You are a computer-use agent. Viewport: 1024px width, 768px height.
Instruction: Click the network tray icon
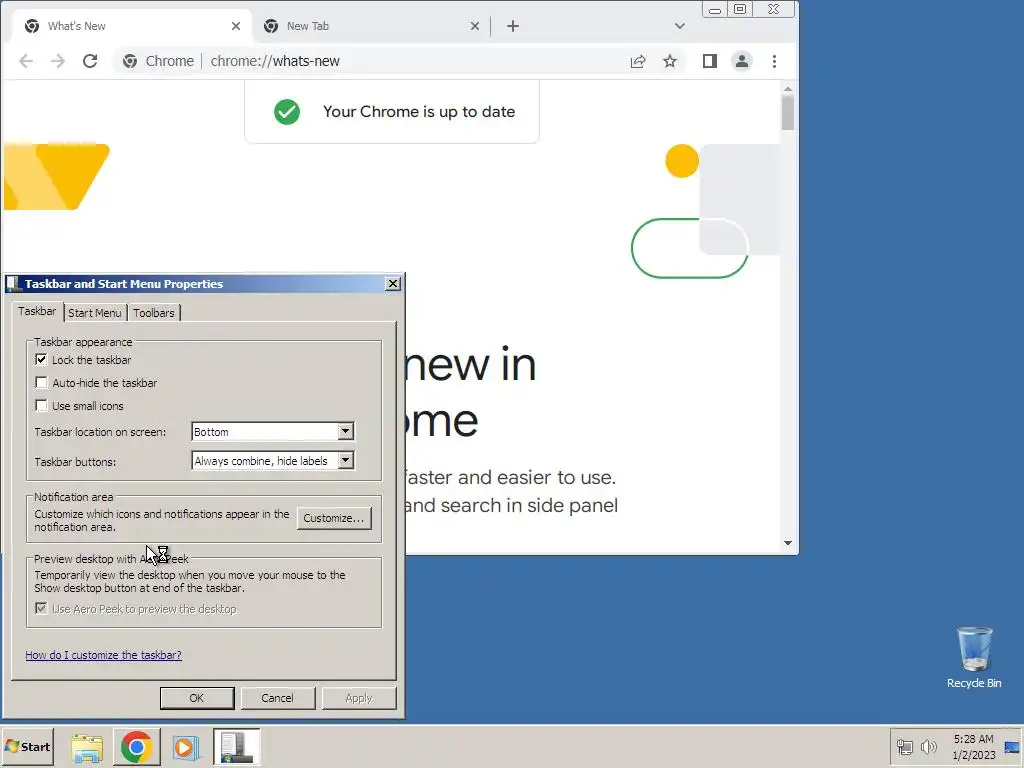click(x=904, y=747)
